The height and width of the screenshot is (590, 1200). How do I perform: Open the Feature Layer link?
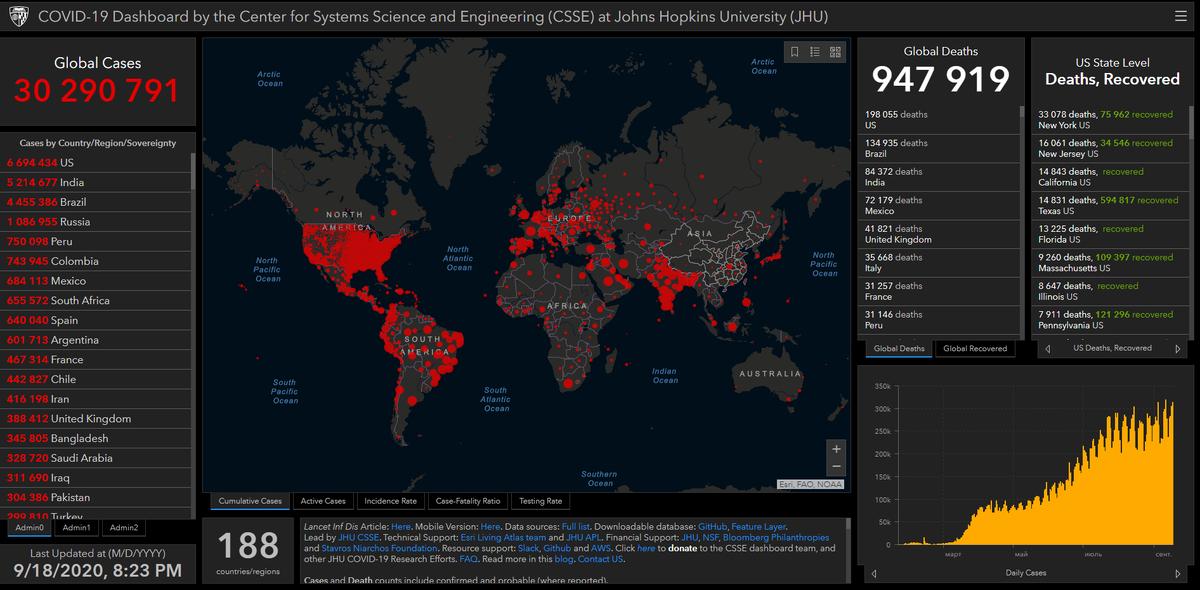tap(758, 526)
